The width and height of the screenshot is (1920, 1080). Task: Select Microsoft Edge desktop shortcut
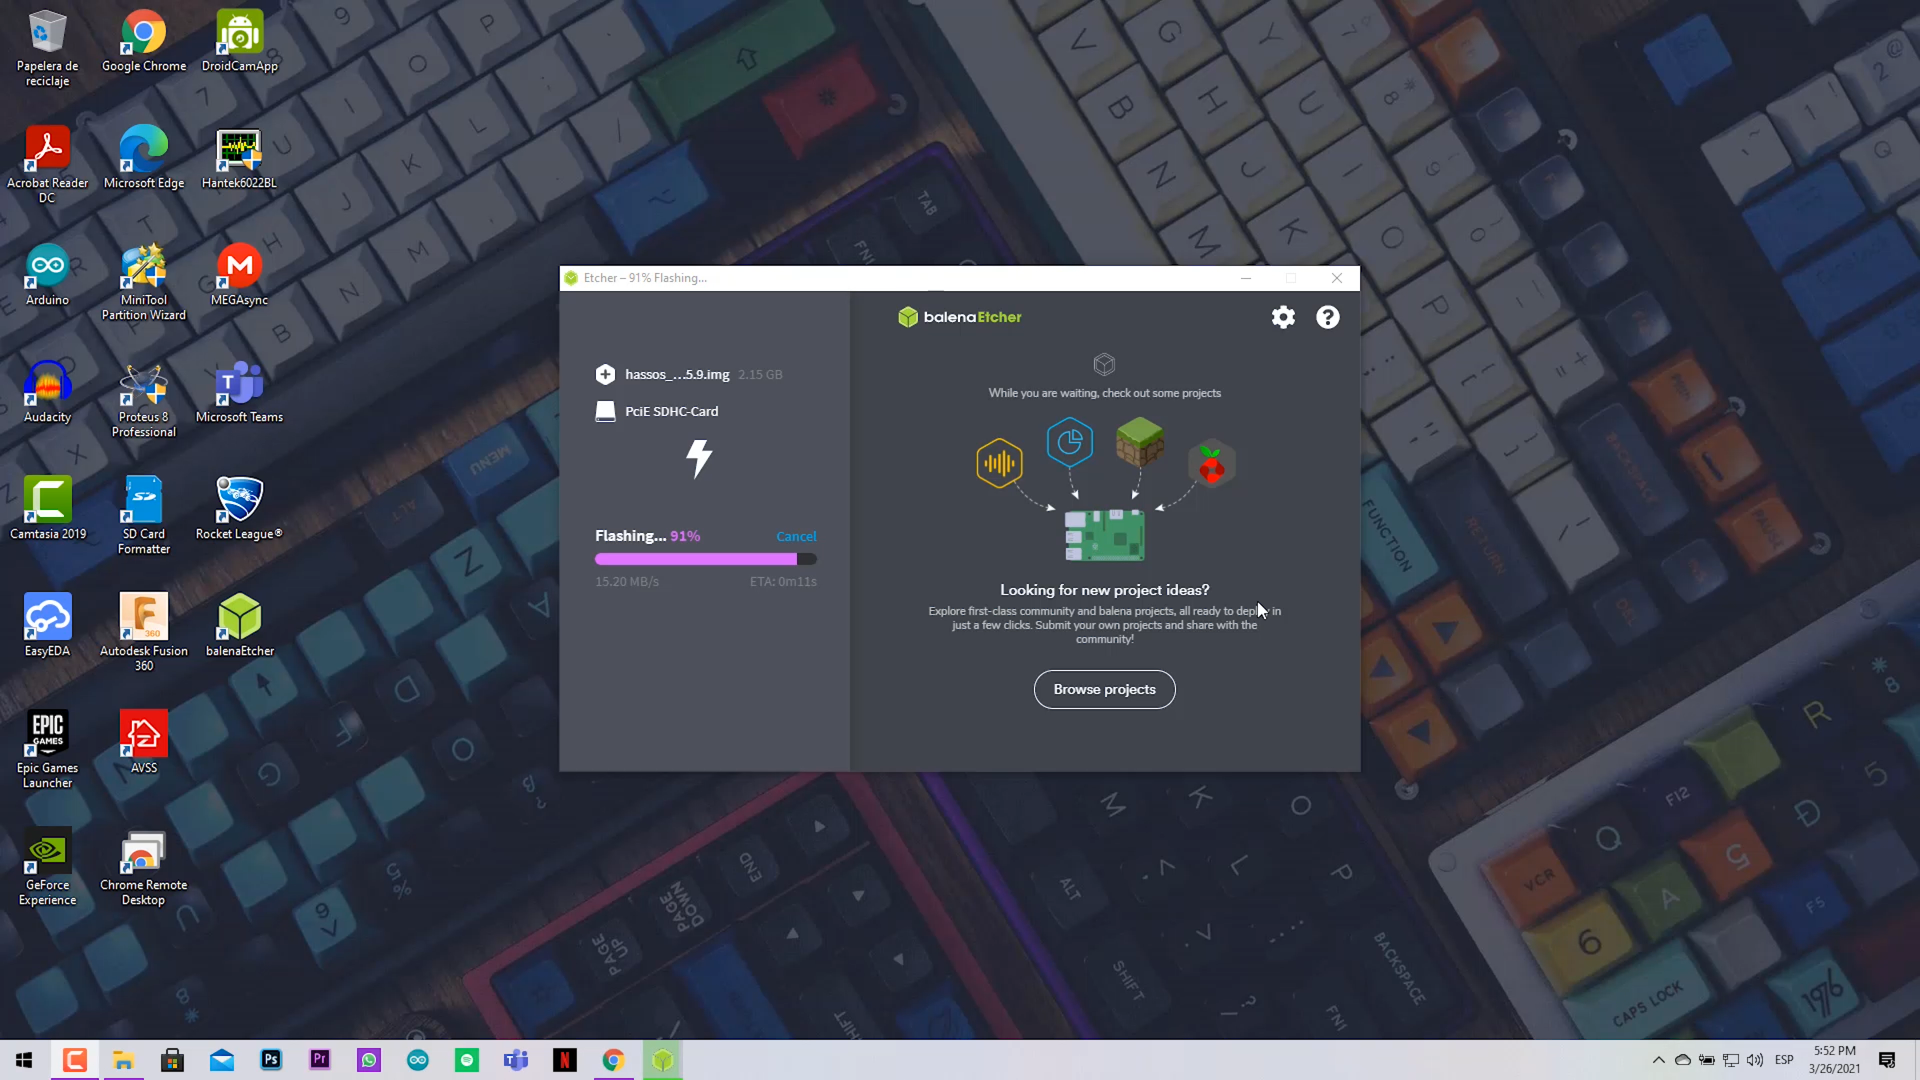tap(143, 158)
